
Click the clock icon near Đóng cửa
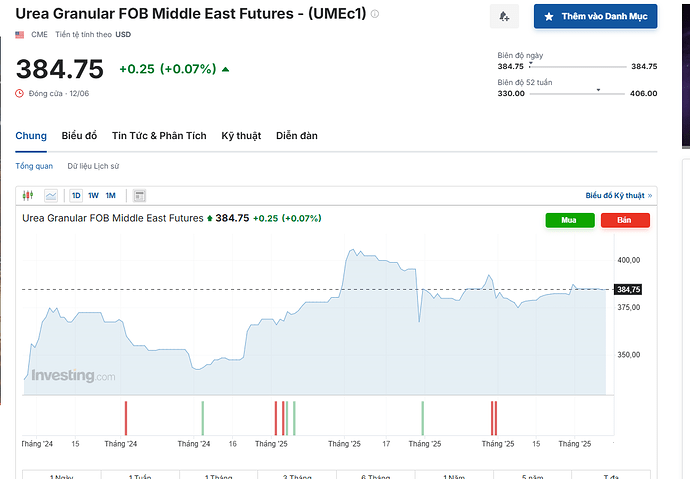[20, 93]
